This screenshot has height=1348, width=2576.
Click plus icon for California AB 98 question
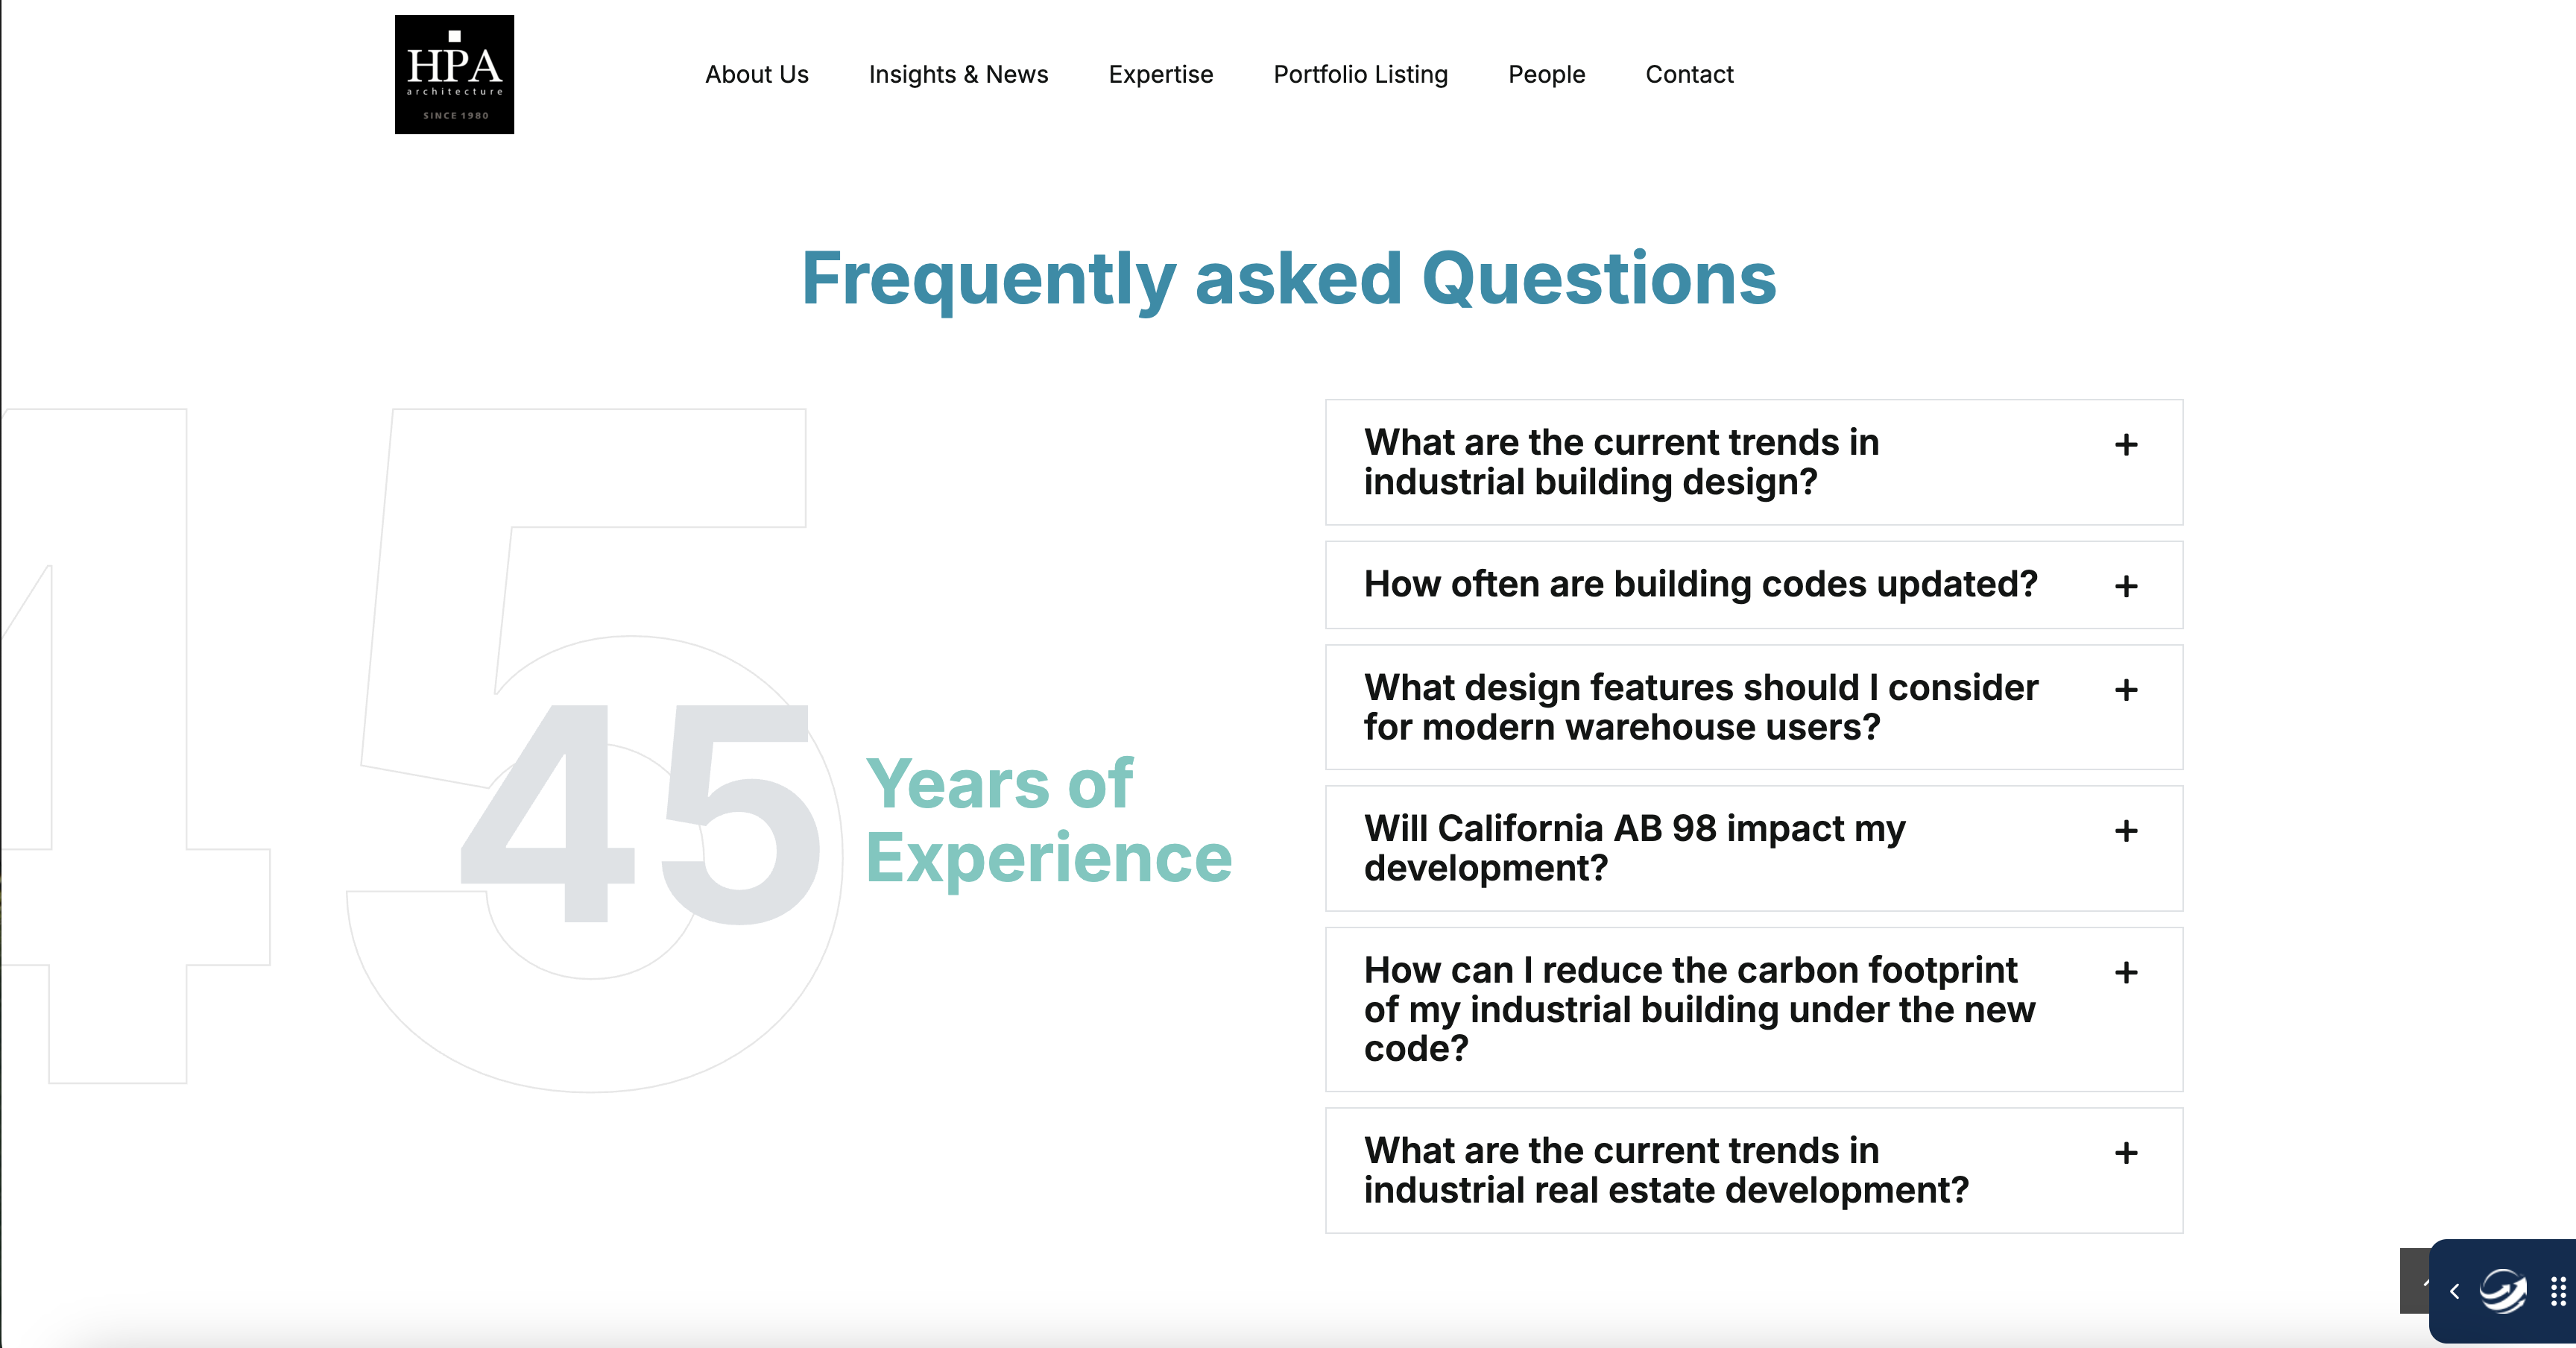(2126, 831)
